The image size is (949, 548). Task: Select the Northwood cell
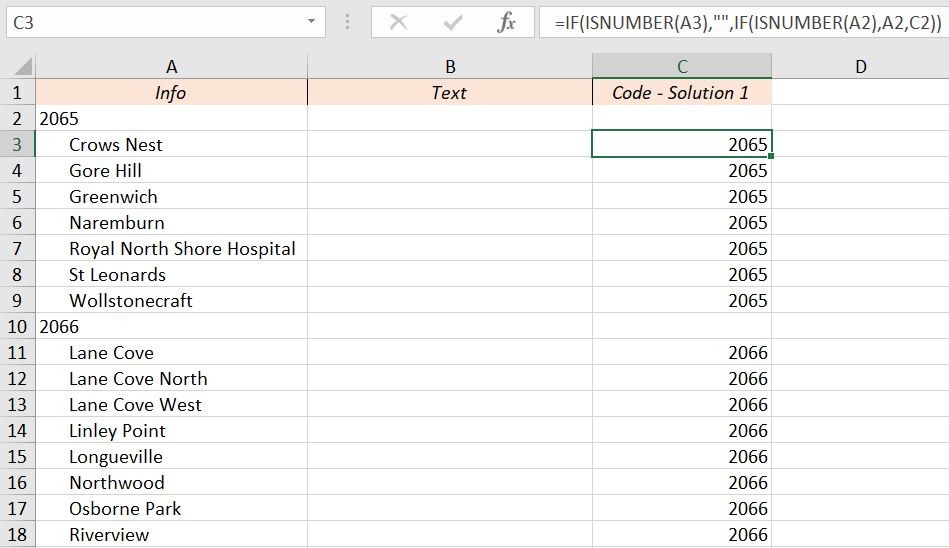coord(171,483)
